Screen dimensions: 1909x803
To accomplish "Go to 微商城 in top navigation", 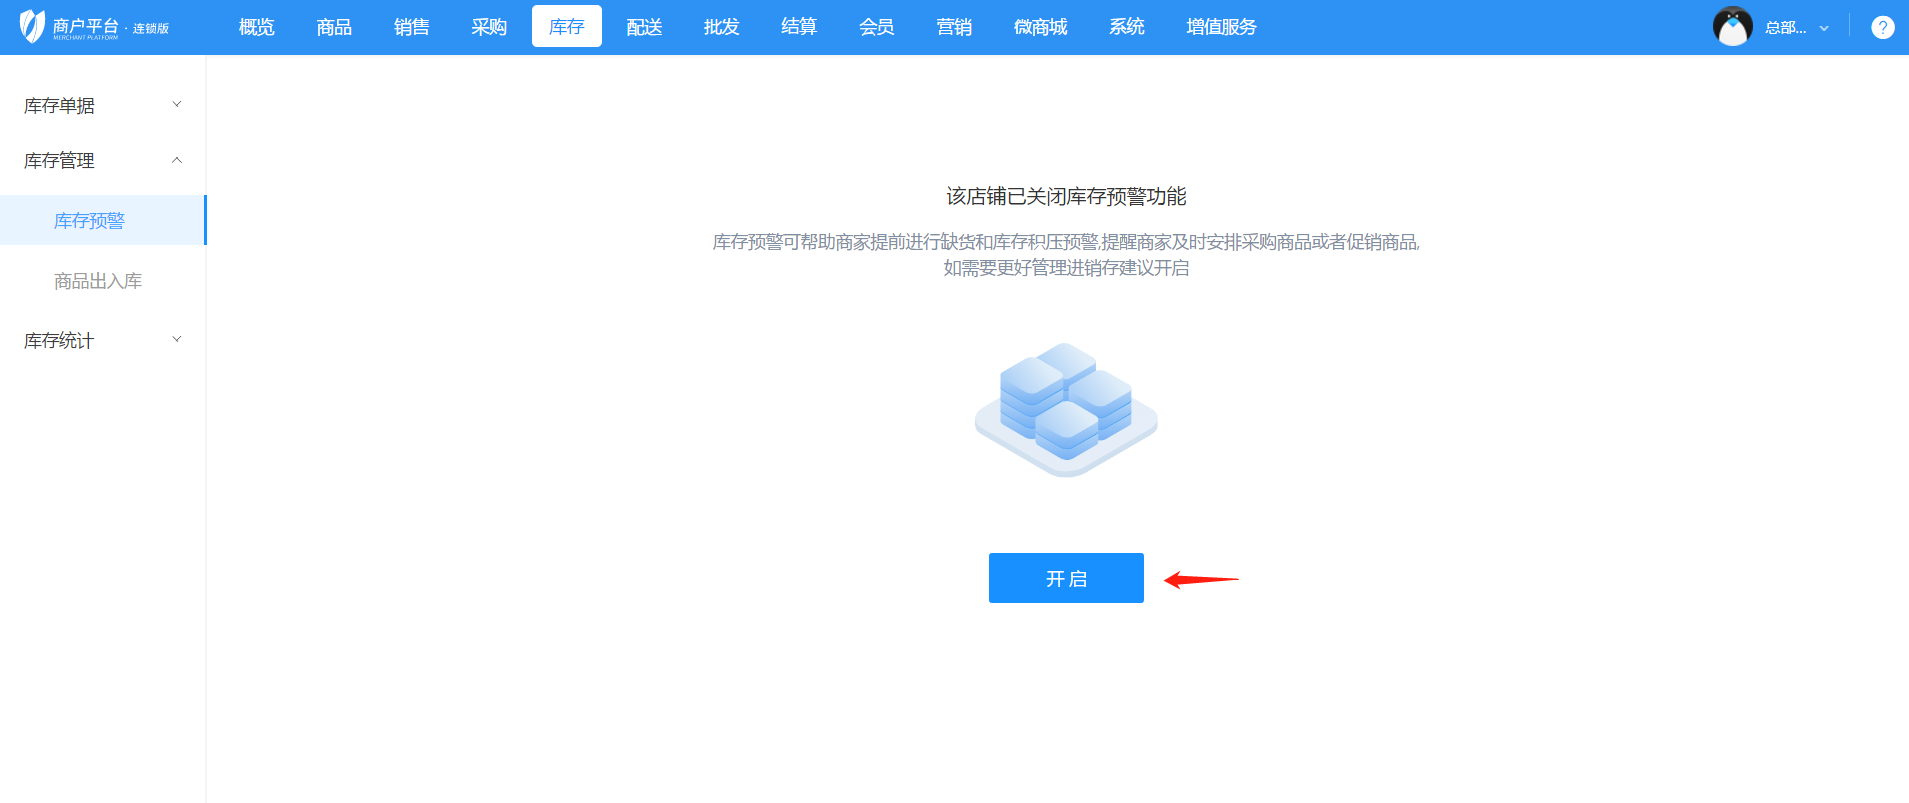I will [1040, 27].
